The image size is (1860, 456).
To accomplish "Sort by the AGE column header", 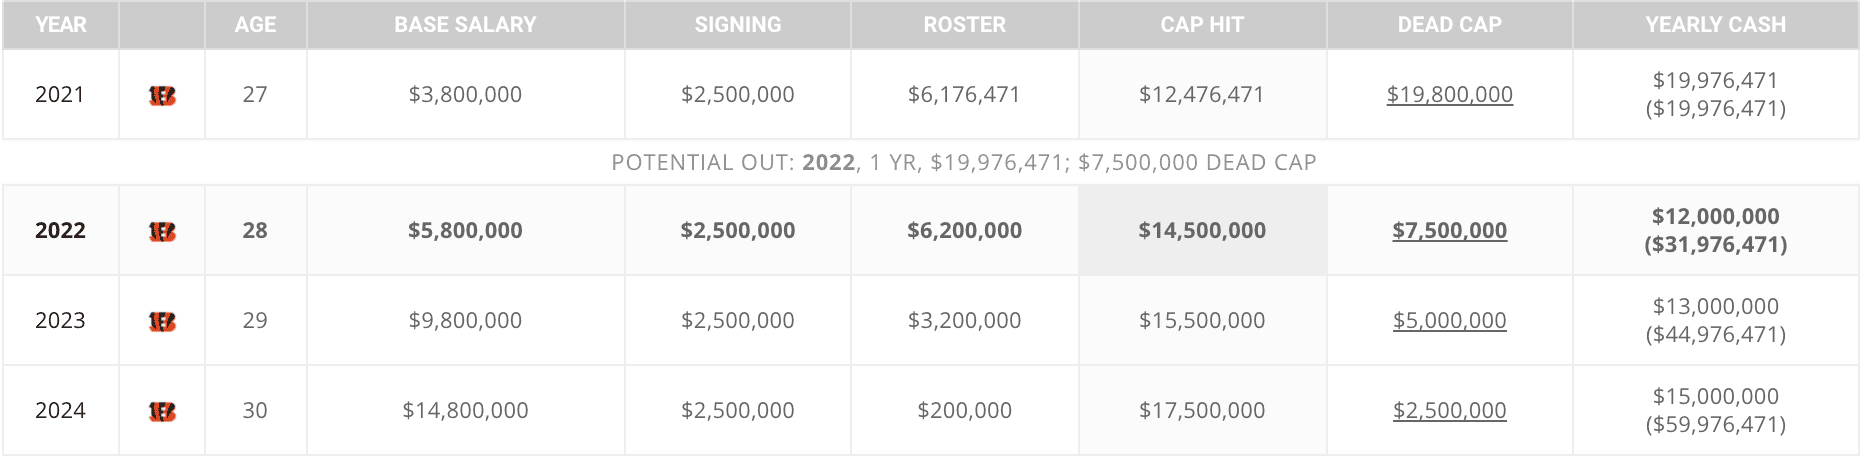I will click(255, 25).
